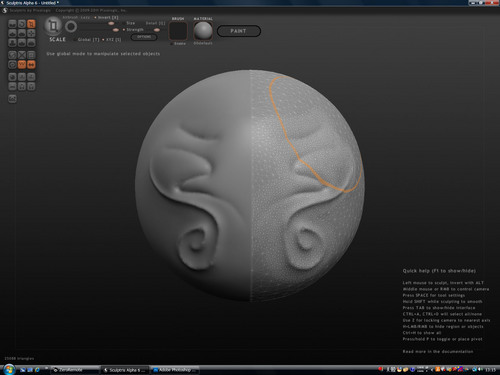Select the Inflate tool icon
The height and width of the screenshot is (375, 500).
[12, 42]
